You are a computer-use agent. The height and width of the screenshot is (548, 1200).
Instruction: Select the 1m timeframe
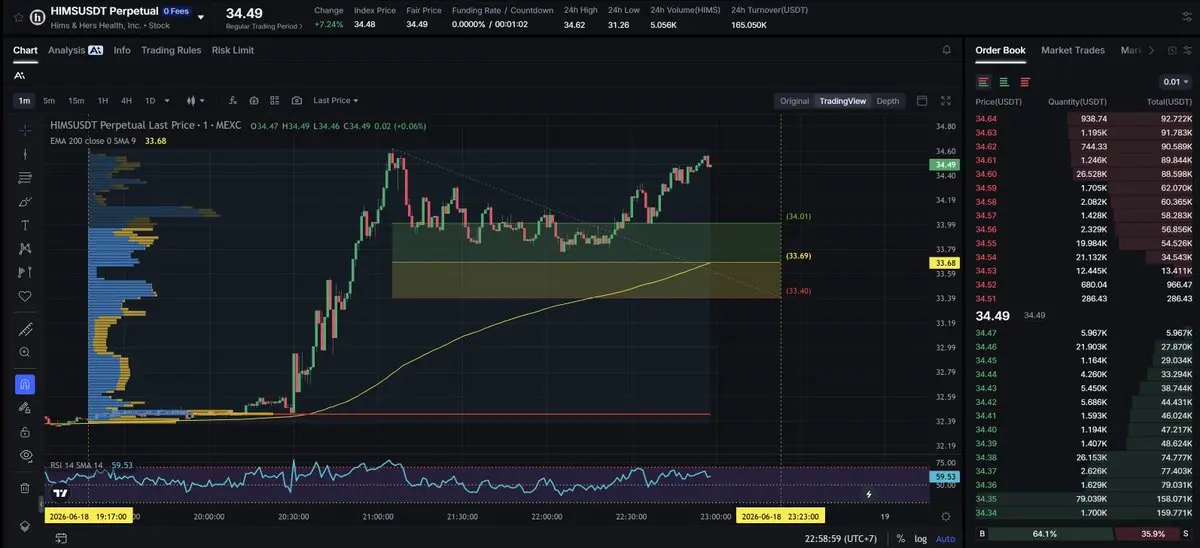click(25, 100)
